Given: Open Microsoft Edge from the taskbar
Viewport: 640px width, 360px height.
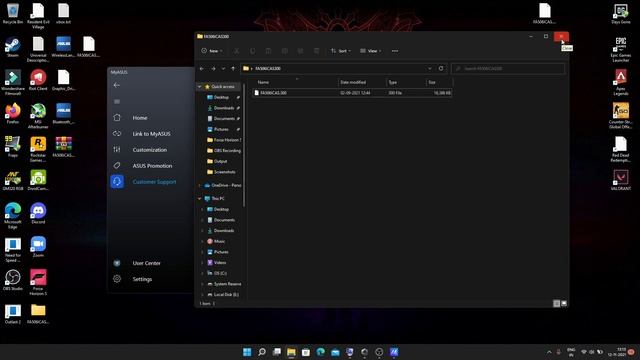Looking at the screenshot, I should (x=320, y=352).
